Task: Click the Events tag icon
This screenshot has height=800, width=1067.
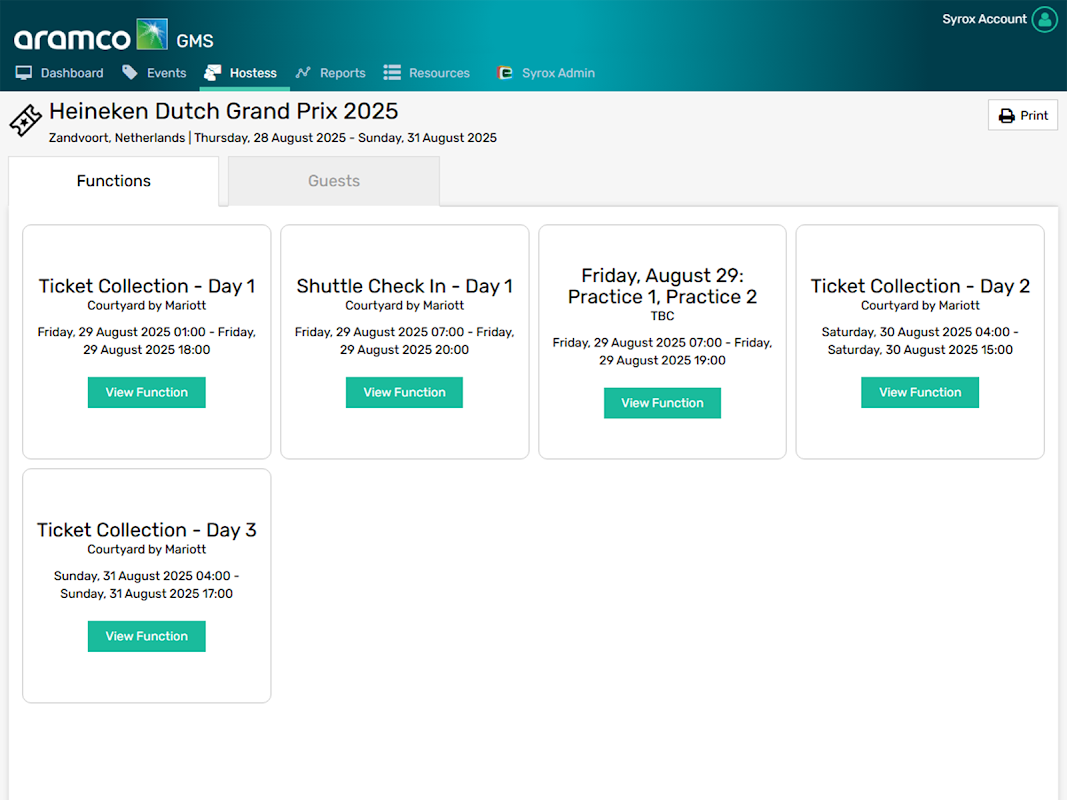Action: point(129,72)
